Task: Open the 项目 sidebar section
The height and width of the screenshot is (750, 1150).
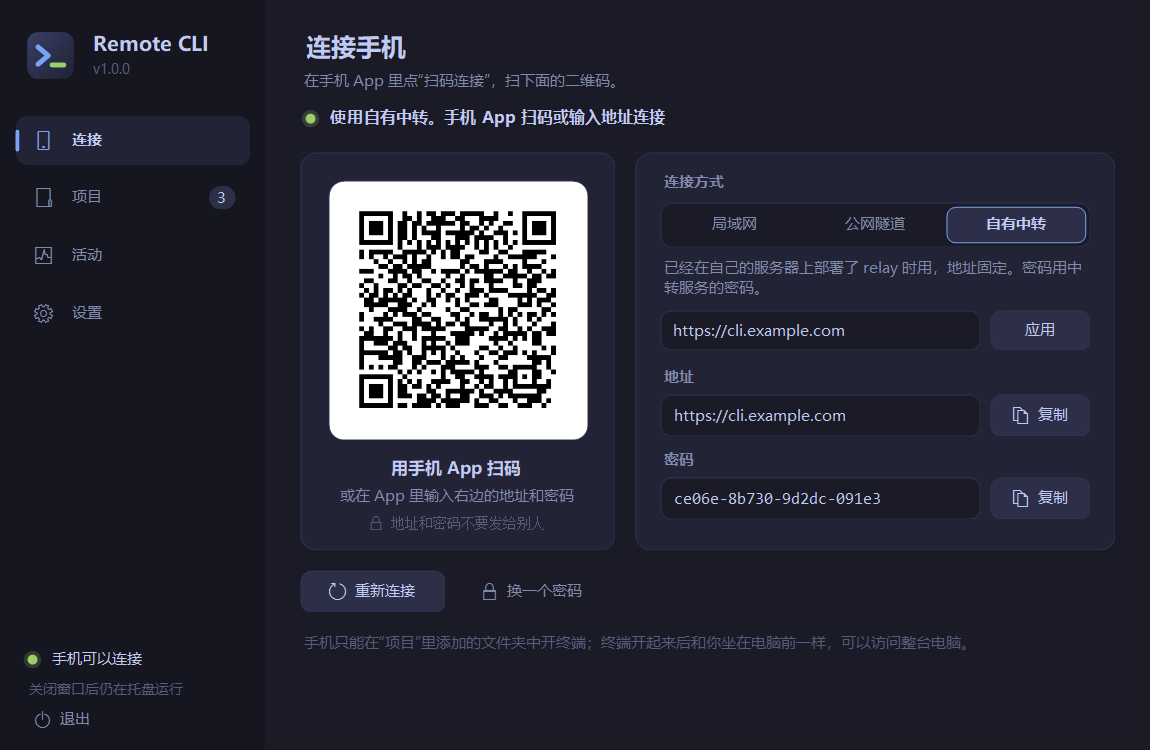Action: (133, 197)
